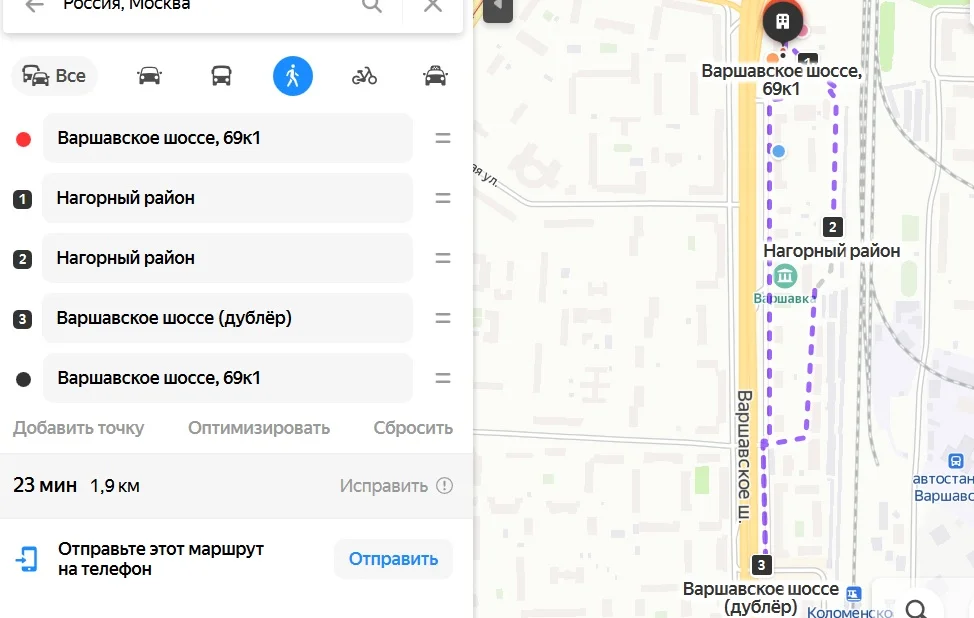Click map marker 2 at Нагорный район
This screenshot has width=974, height=618.
click(833, 227)
